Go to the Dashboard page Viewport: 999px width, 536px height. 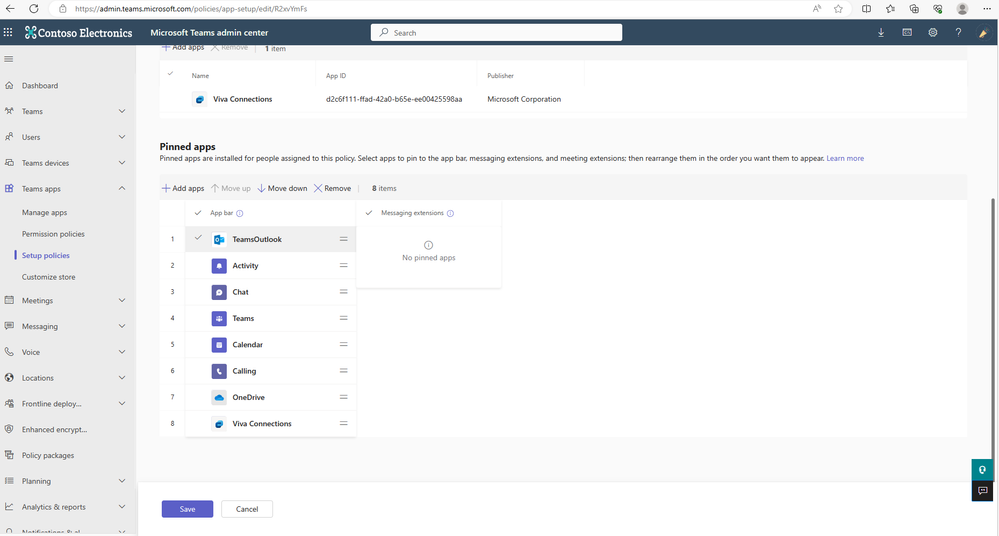(40, 85)
